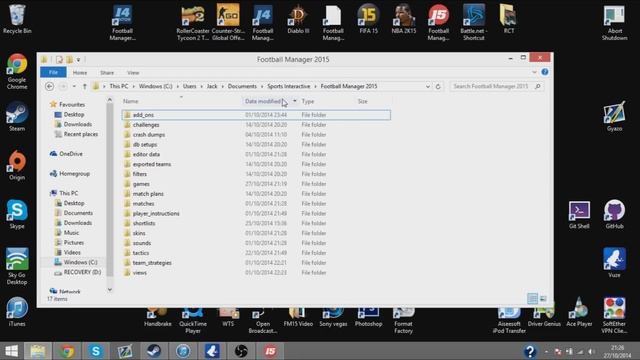Expand the ribbon with the chevron
The height and width of the screenshot is (360, 640).
pyautogui.click(x=534, y=72)
